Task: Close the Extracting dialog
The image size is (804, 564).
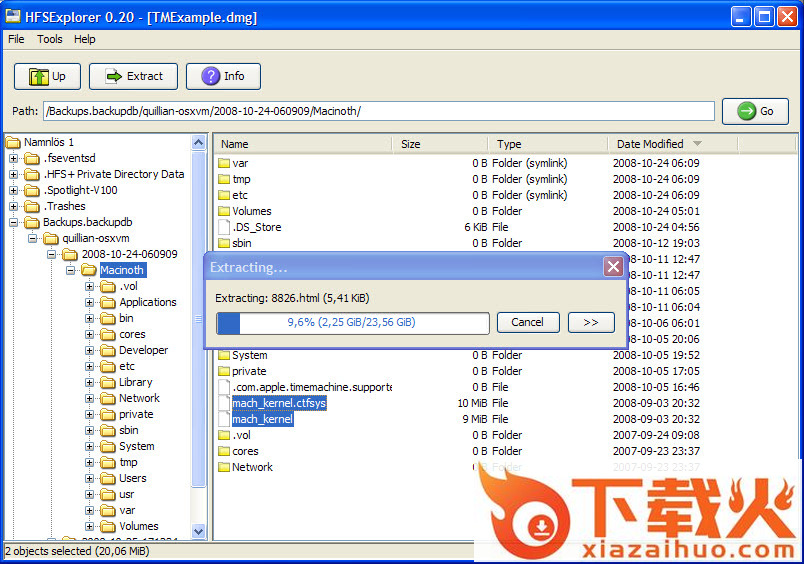Action: tap(613, 267)
